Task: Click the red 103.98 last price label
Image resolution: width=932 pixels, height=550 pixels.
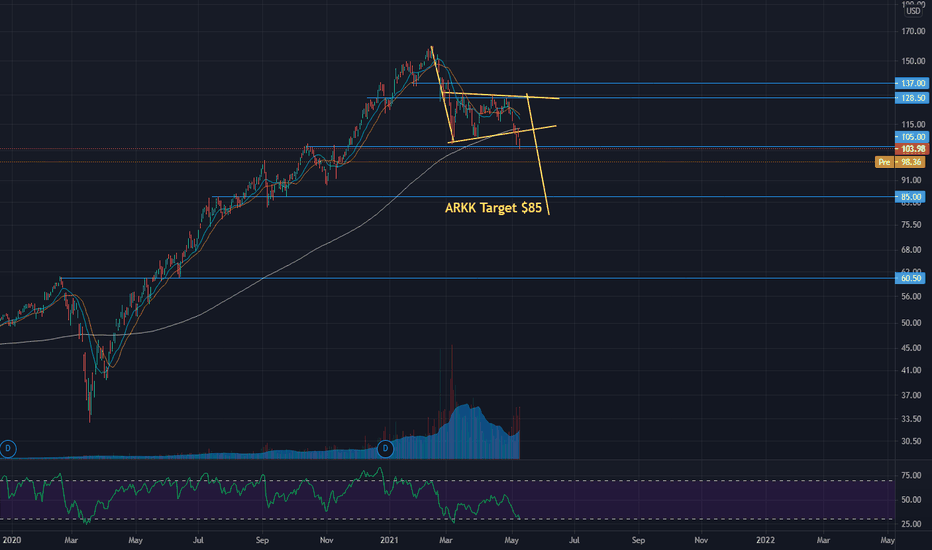Action: click(912, 149)
